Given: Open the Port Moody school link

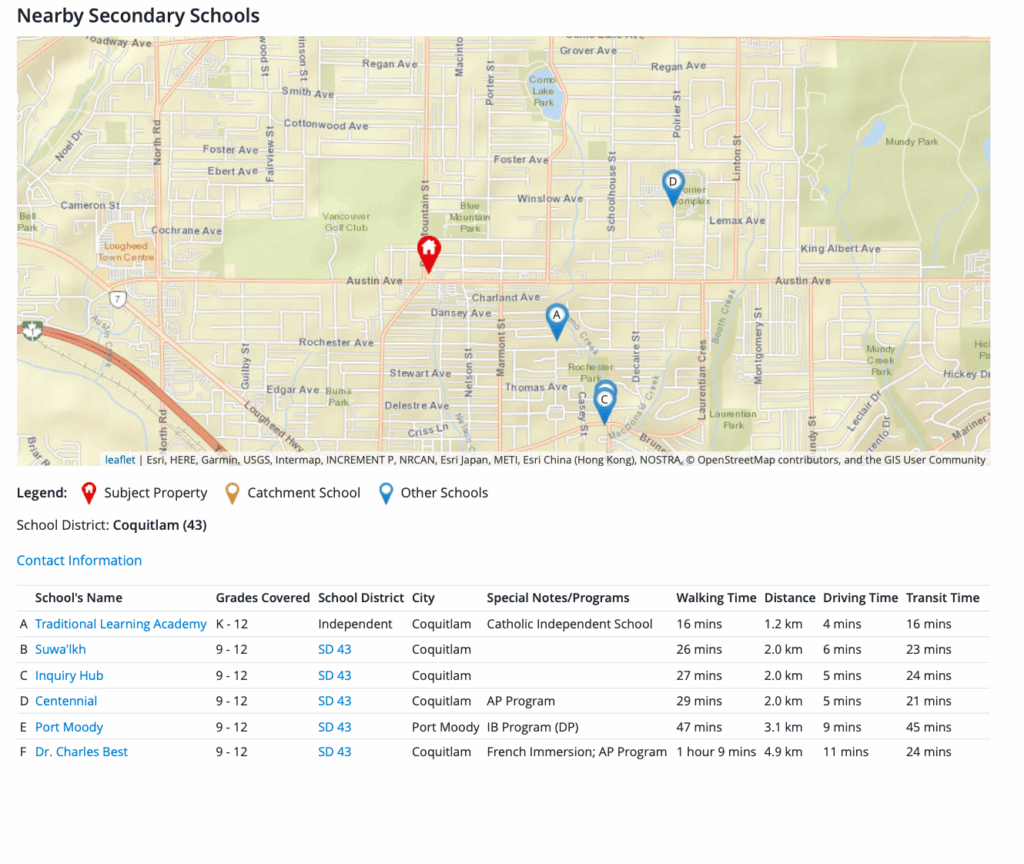Looking at the screenshot, I should point(69,727).
